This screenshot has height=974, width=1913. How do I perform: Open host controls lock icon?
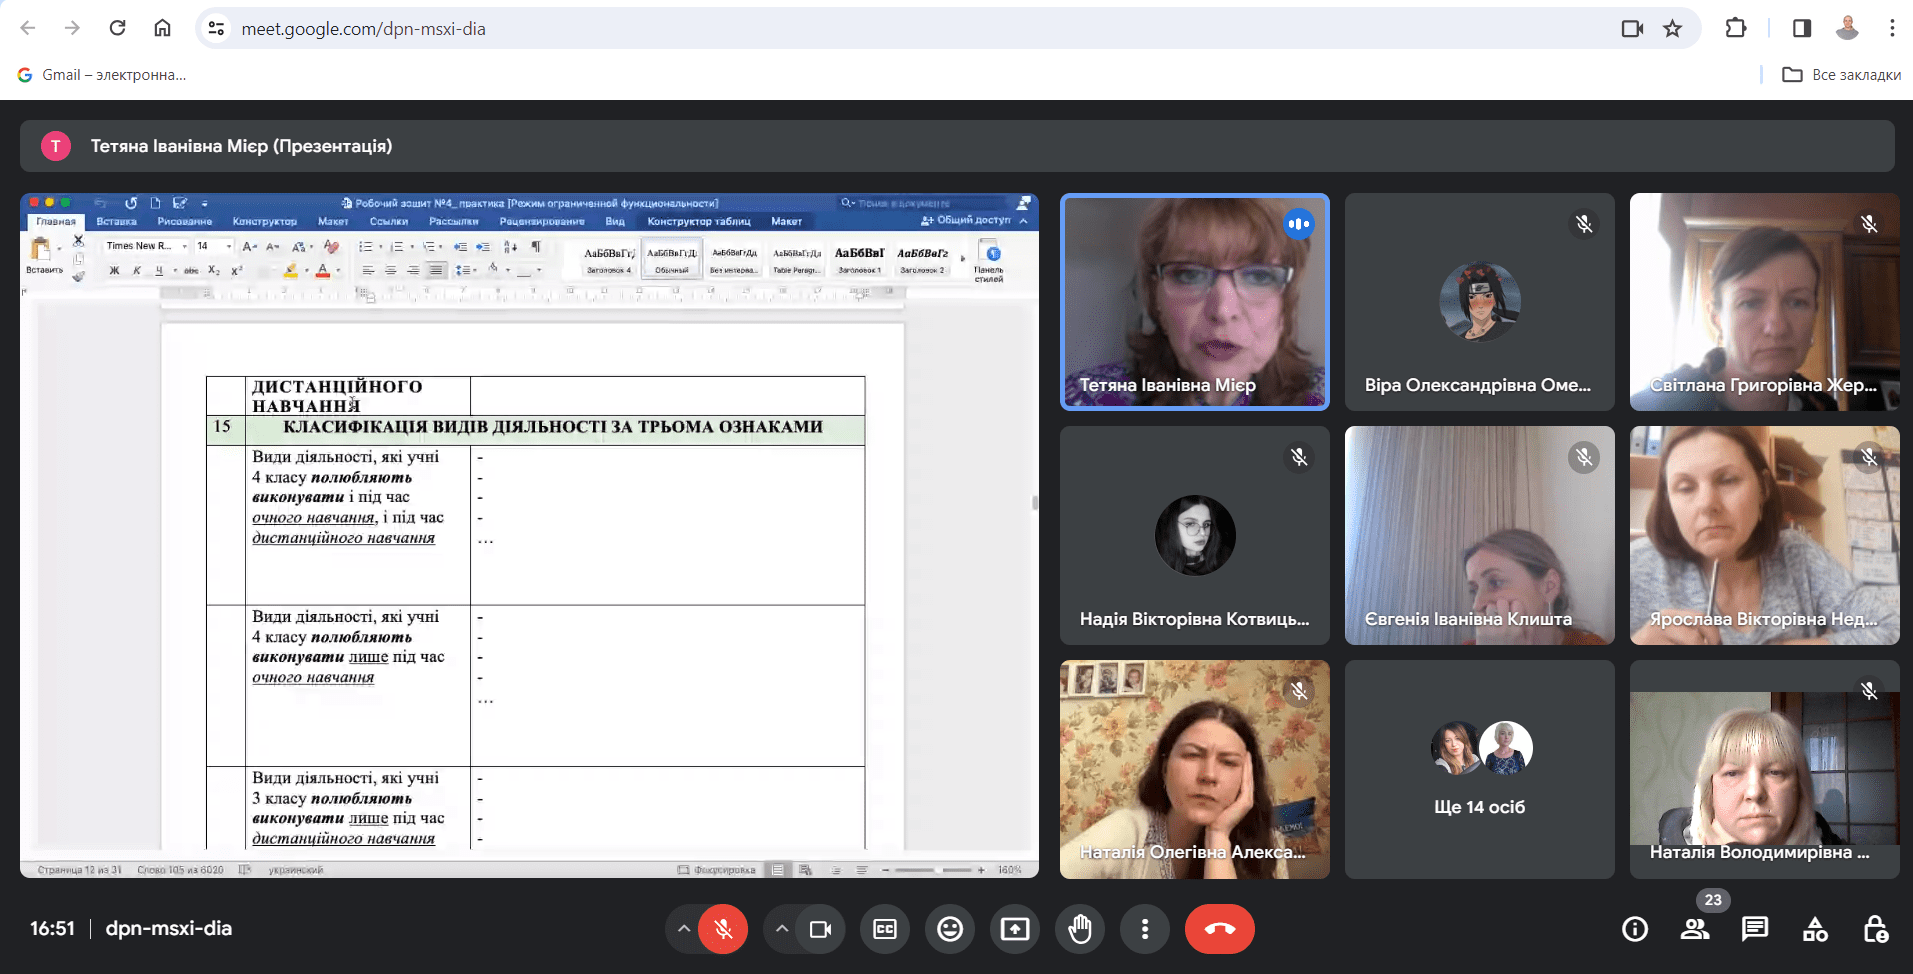[x=1875, y=929]
